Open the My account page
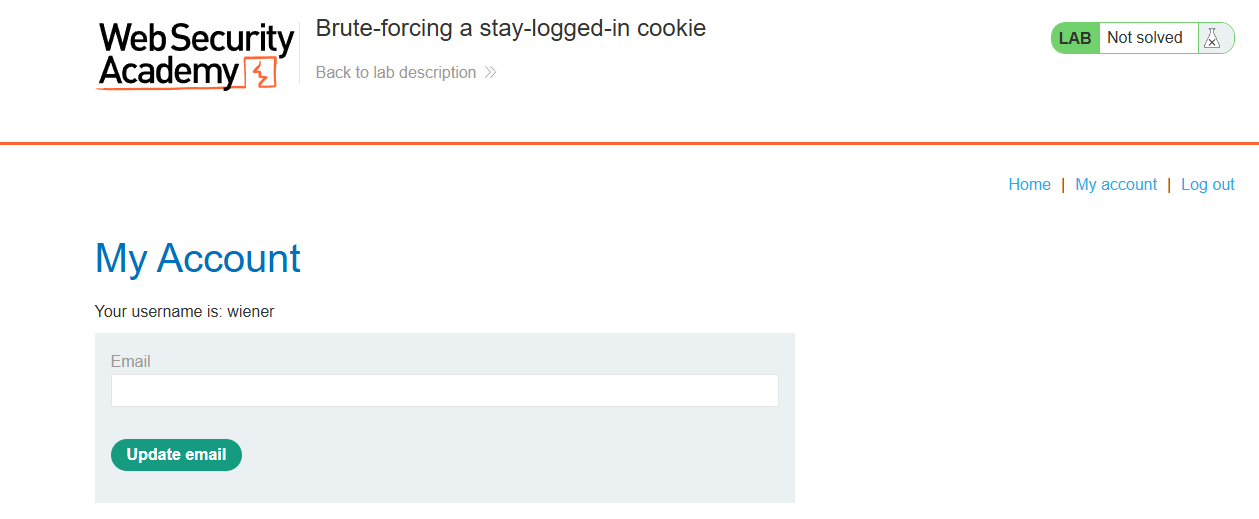 (x=1116, y=184)
